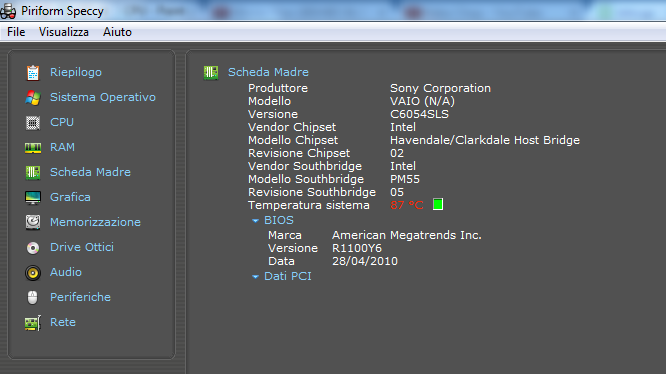Select Havendale/Clarkdale Host Bridge text
The image size is (666, 374).
pos(485,140)
